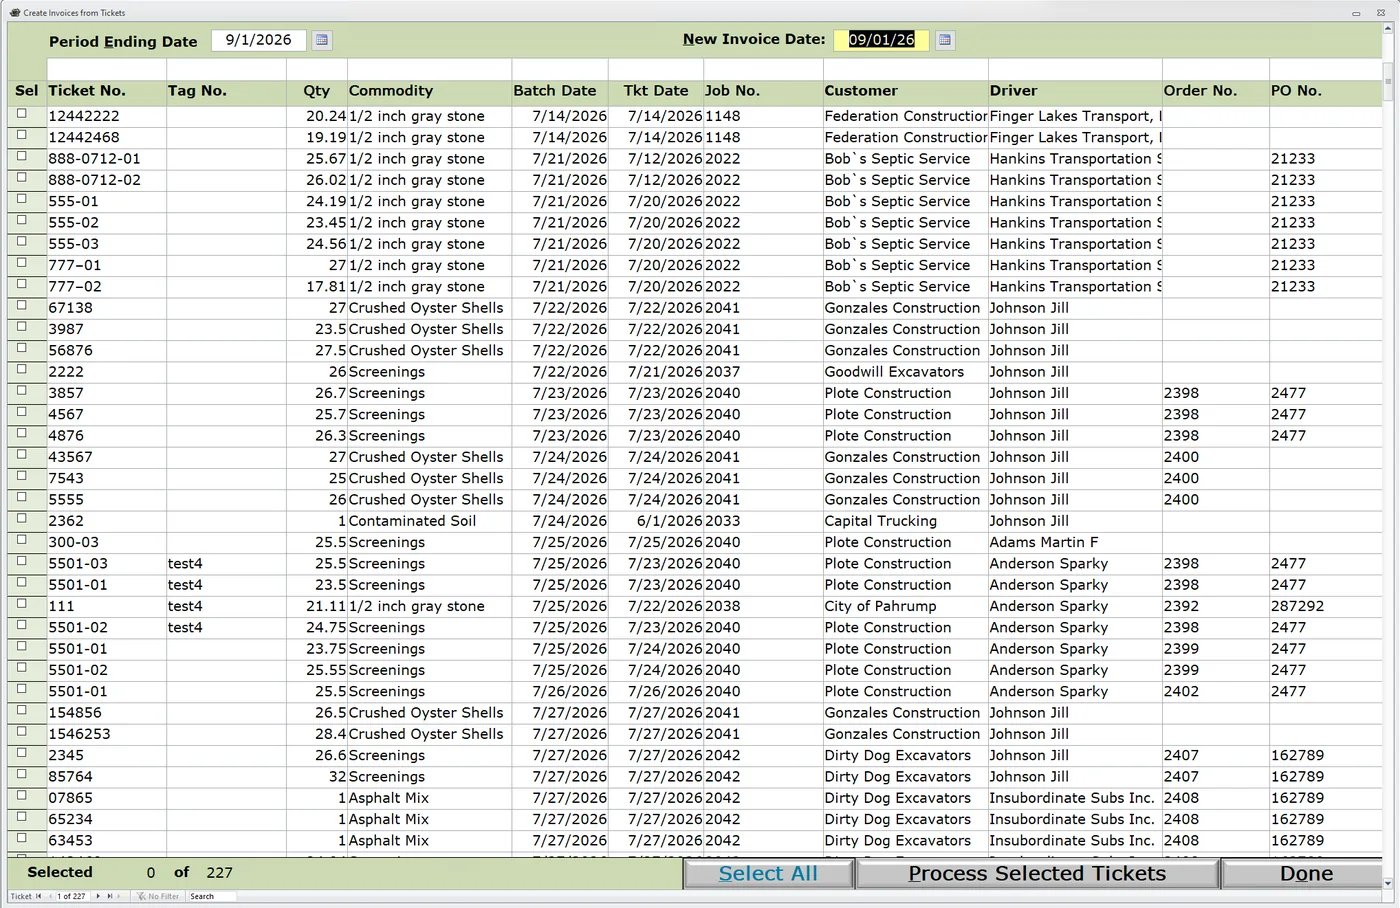The image size is (1400, 908).
Task: Click scroll down arrow at window bottom right
Action: point(1388,884)
